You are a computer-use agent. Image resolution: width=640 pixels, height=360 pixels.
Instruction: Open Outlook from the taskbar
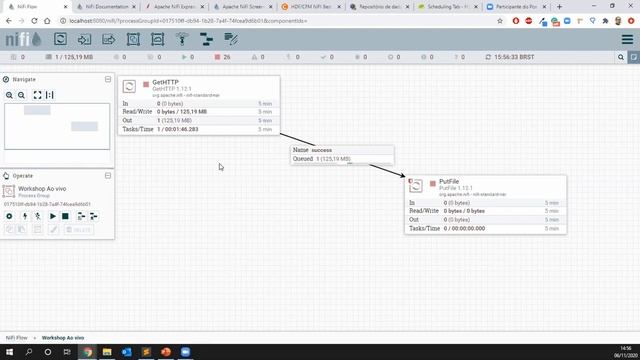pos(127,352)
